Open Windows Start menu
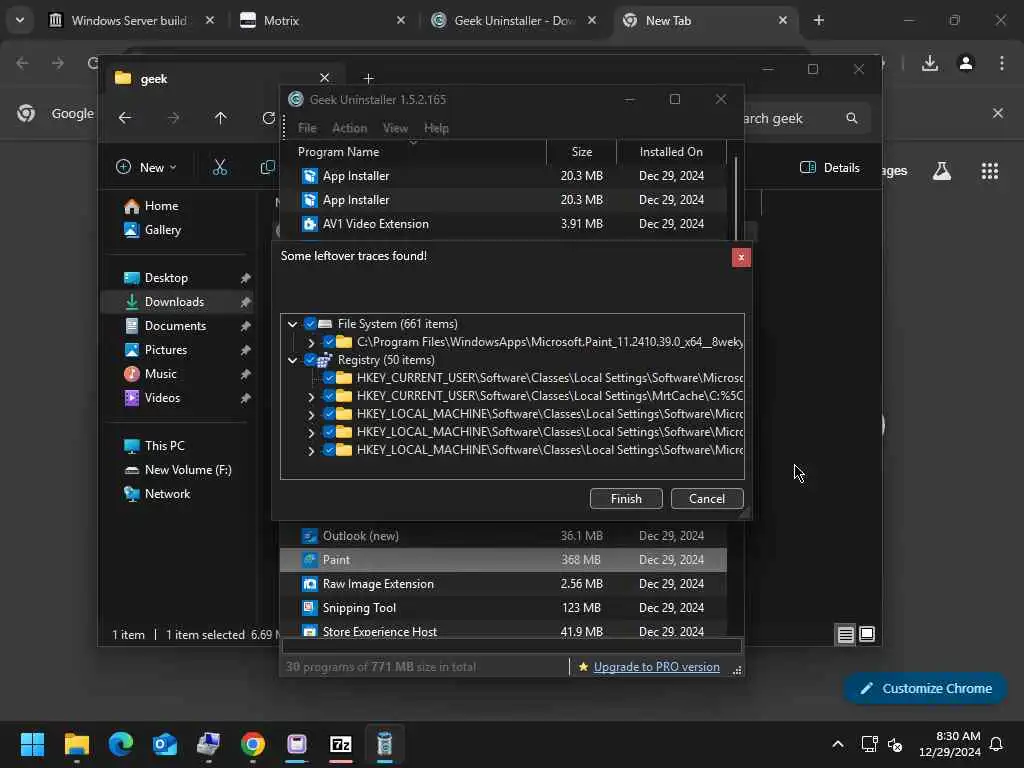The image size is (1024, 768). (32, 744)
